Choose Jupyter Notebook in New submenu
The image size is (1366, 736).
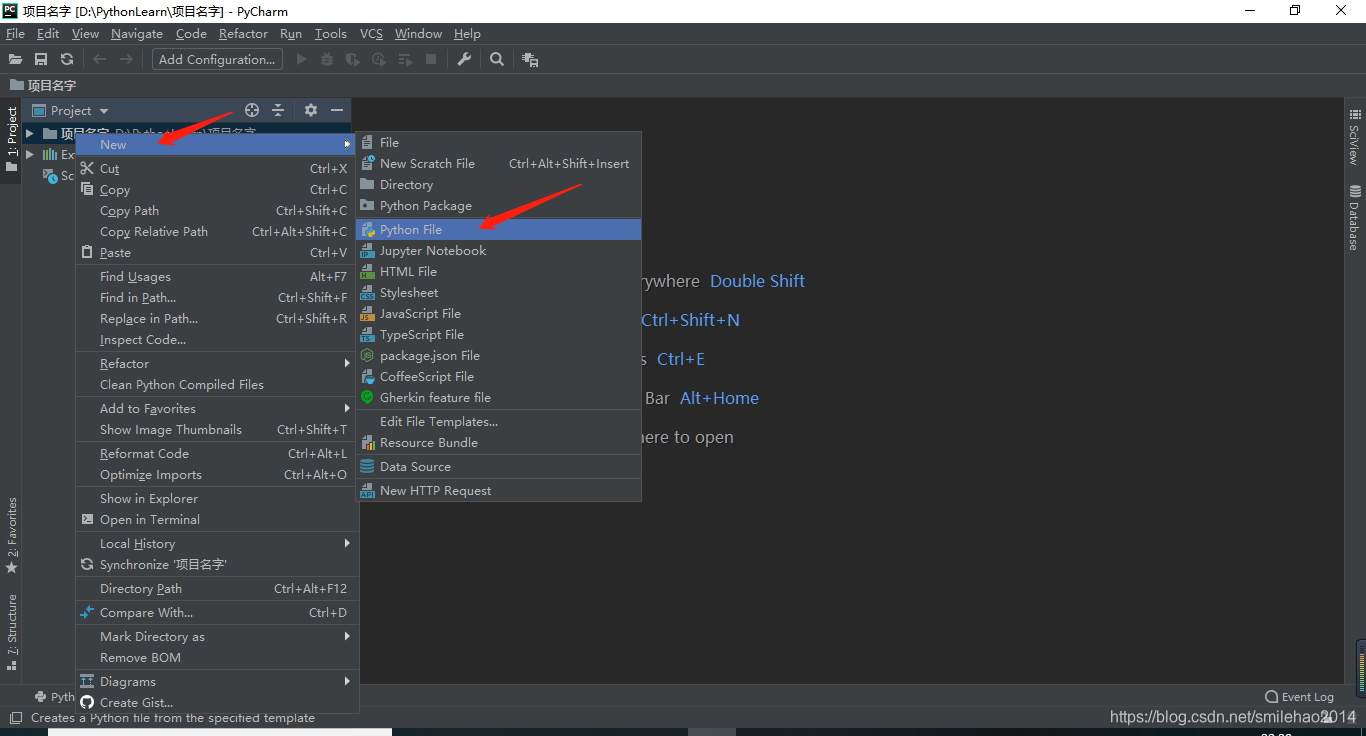click(x=498, y=250)
